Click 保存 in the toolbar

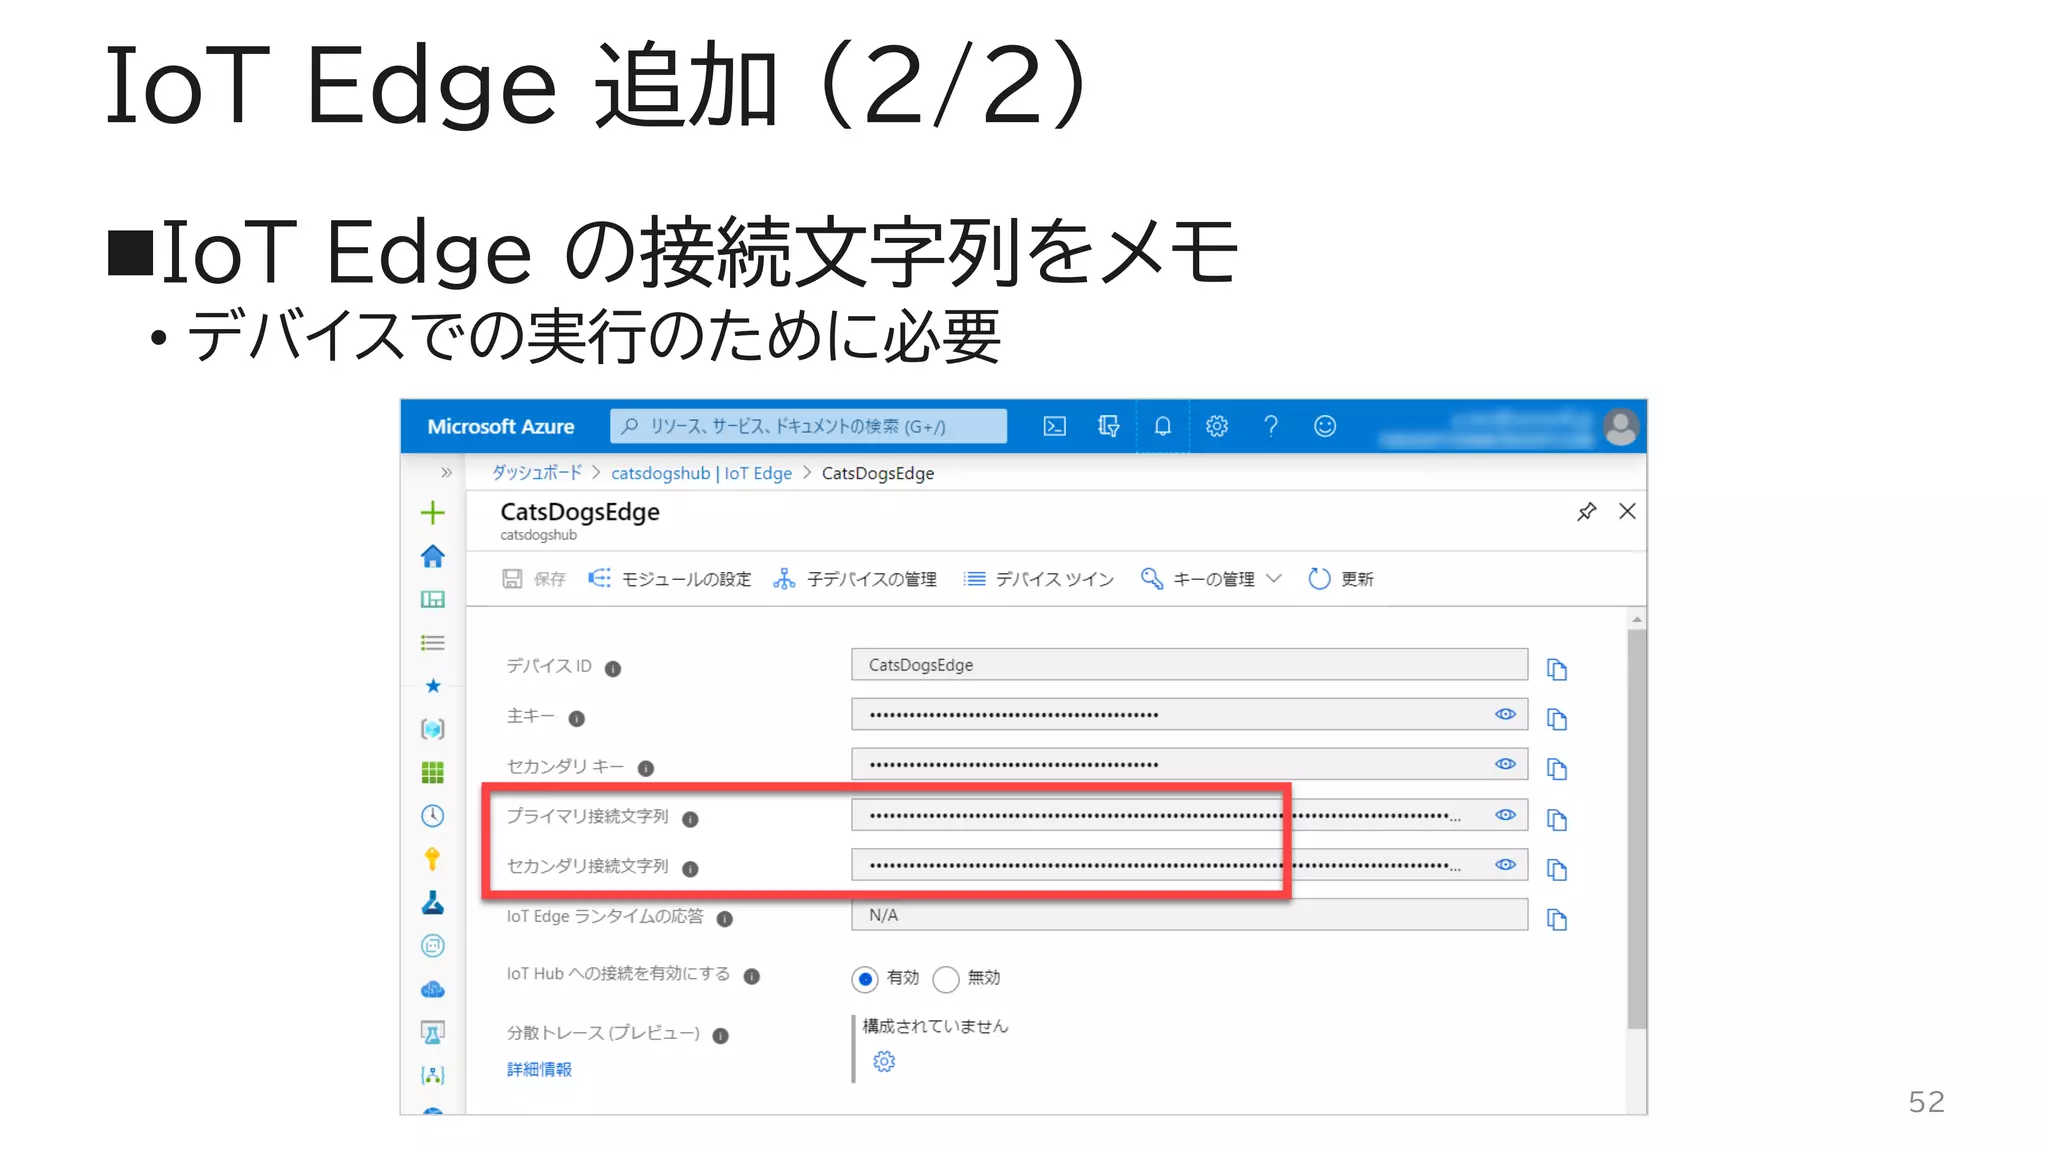click(534, 579)
